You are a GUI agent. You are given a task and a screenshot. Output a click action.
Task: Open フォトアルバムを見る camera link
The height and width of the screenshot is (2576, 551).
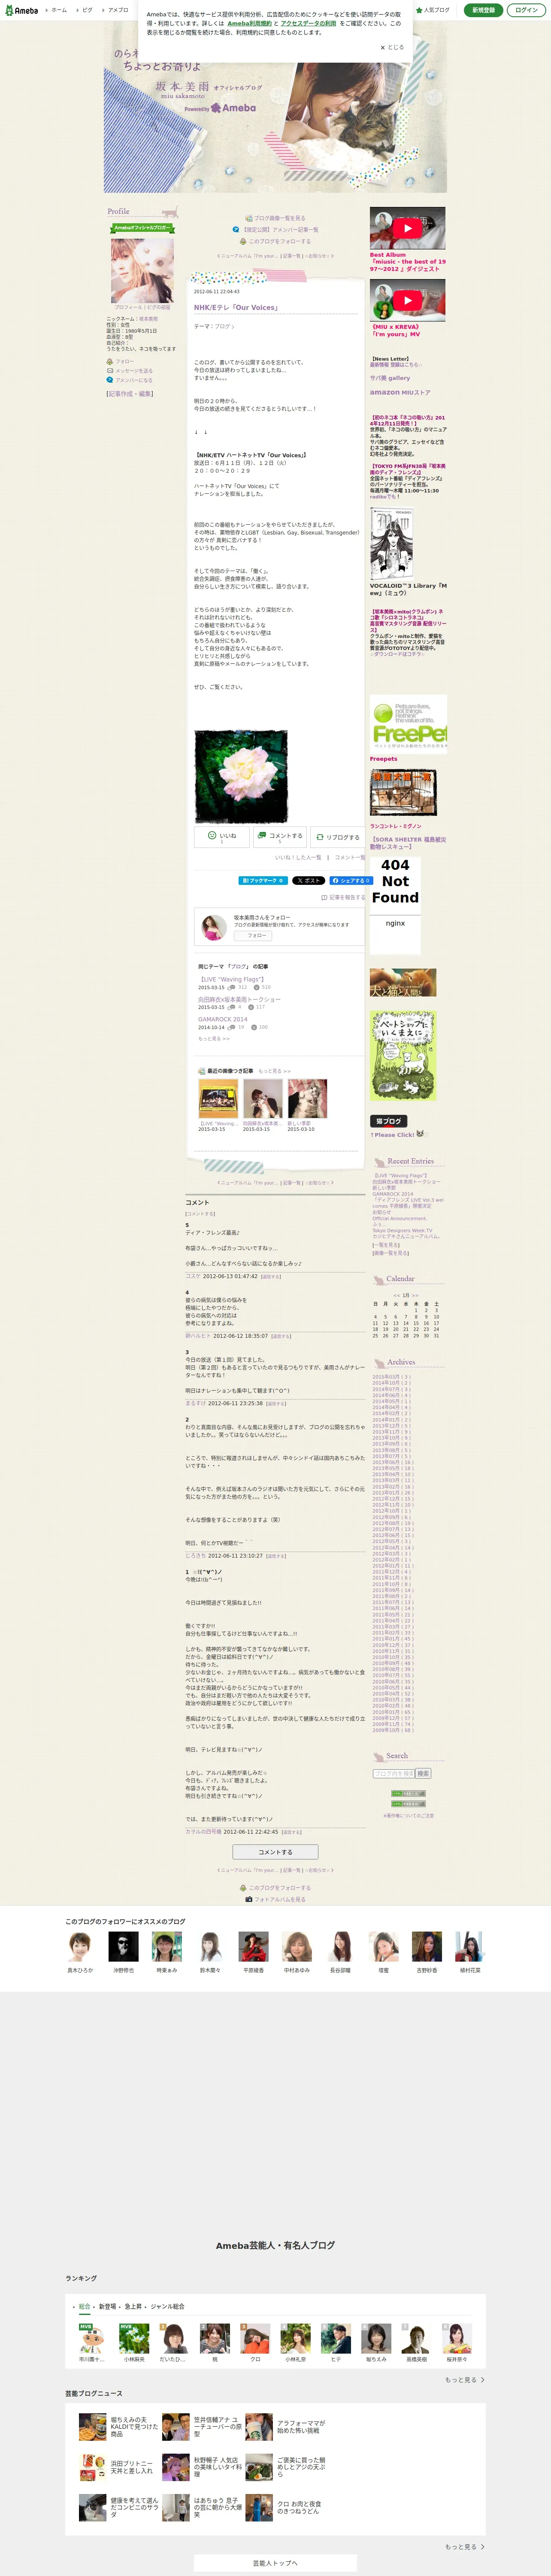[275, 1899]
